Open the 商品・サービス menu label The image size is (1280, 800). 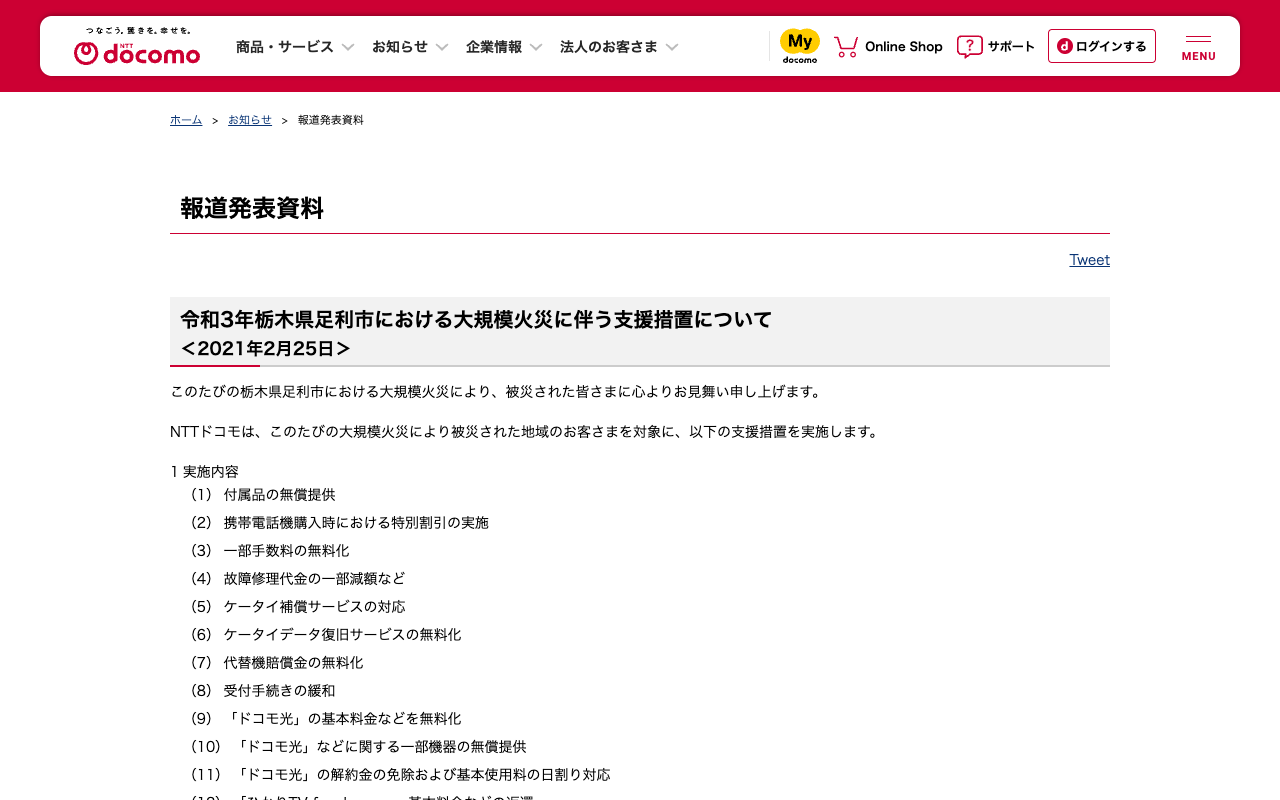(285, 47)
